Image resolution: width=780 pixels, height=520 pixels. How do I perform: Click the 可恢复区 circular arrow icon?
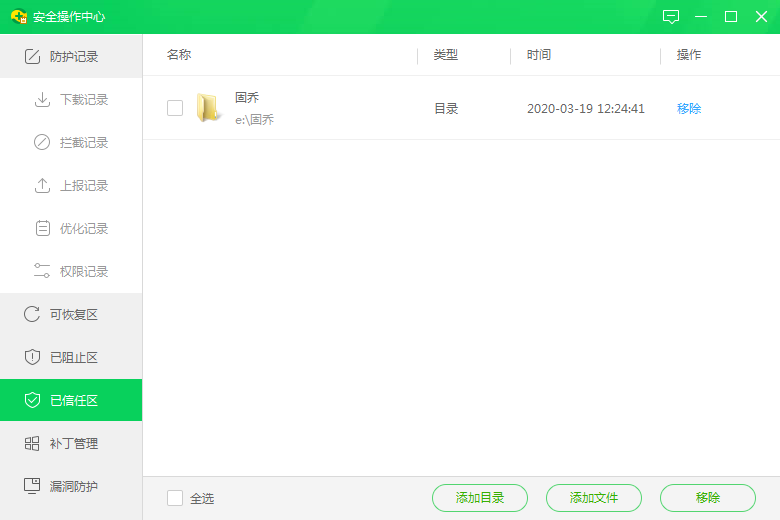pos(32,314)
